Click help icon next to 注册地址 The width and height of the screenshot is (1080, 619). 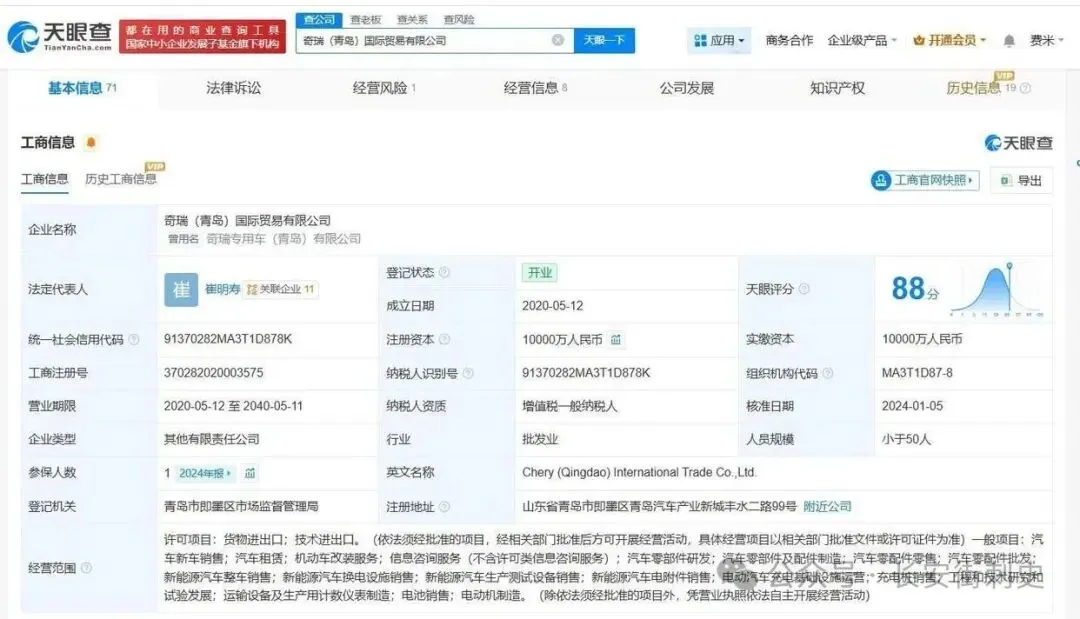[x=445, y=507]
